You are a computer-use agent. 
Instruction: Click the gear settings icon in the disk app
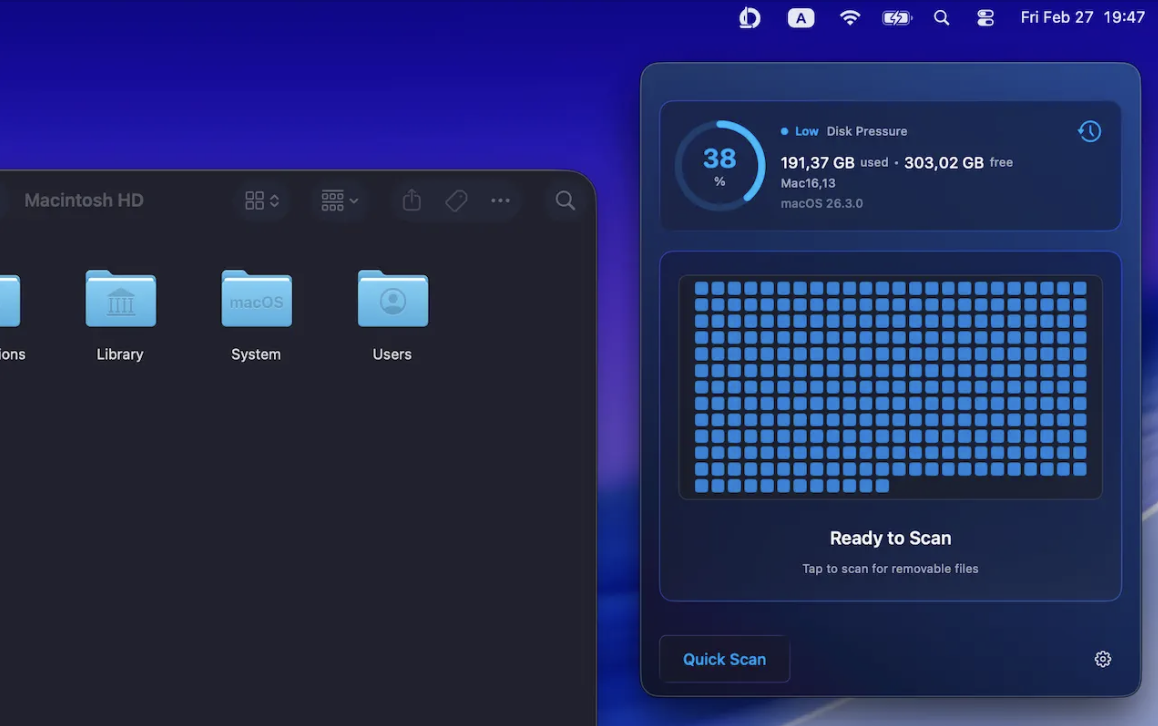(x=1102, y=658)
